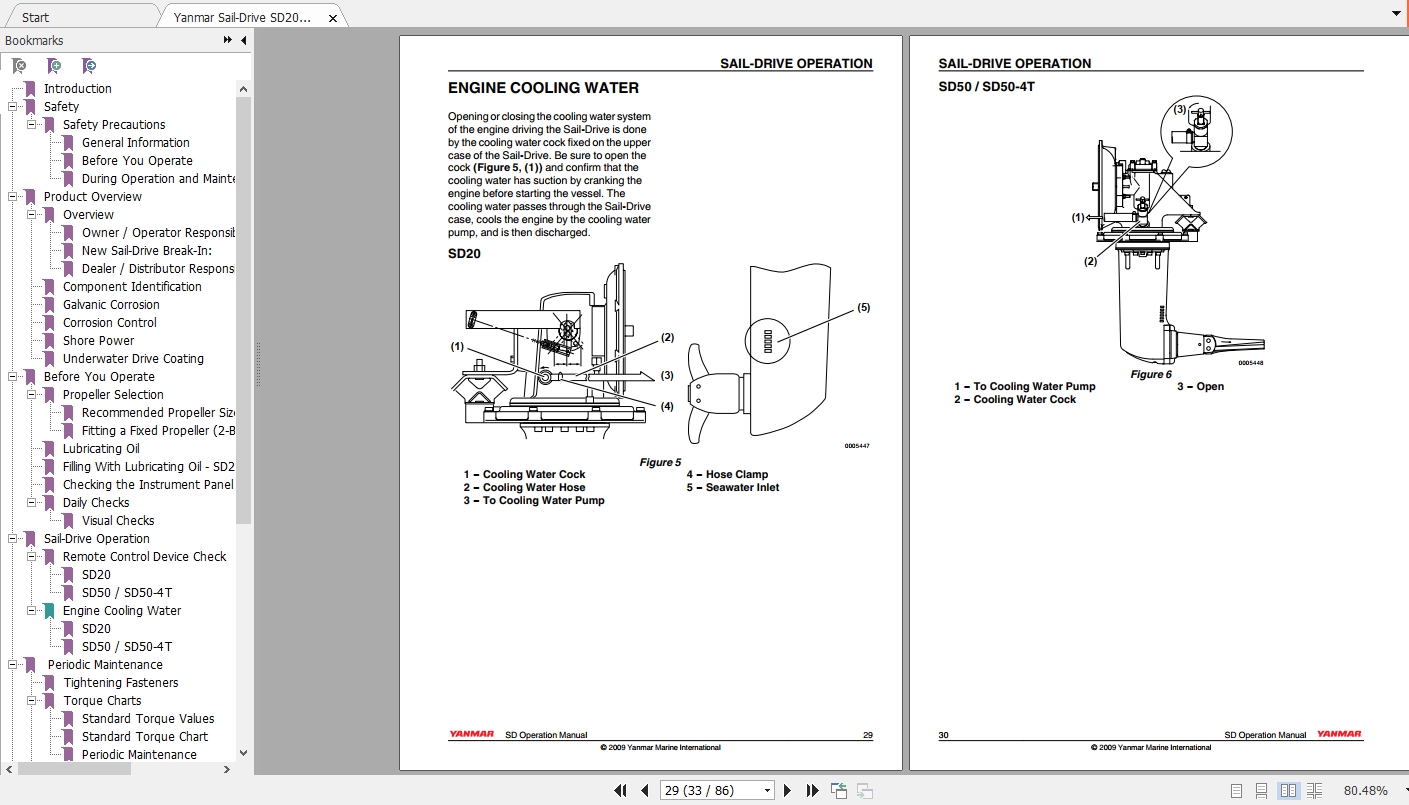This screenshot has height=805, width=1409.
Task: Select two-page continuous view mode
Action: [1313, 790]
